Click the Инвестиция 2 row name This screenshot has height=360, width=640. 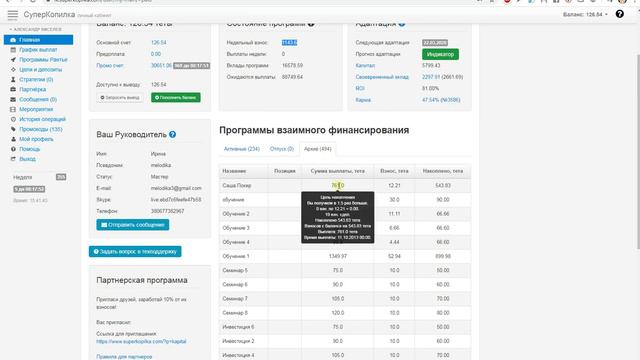[238, 341]
